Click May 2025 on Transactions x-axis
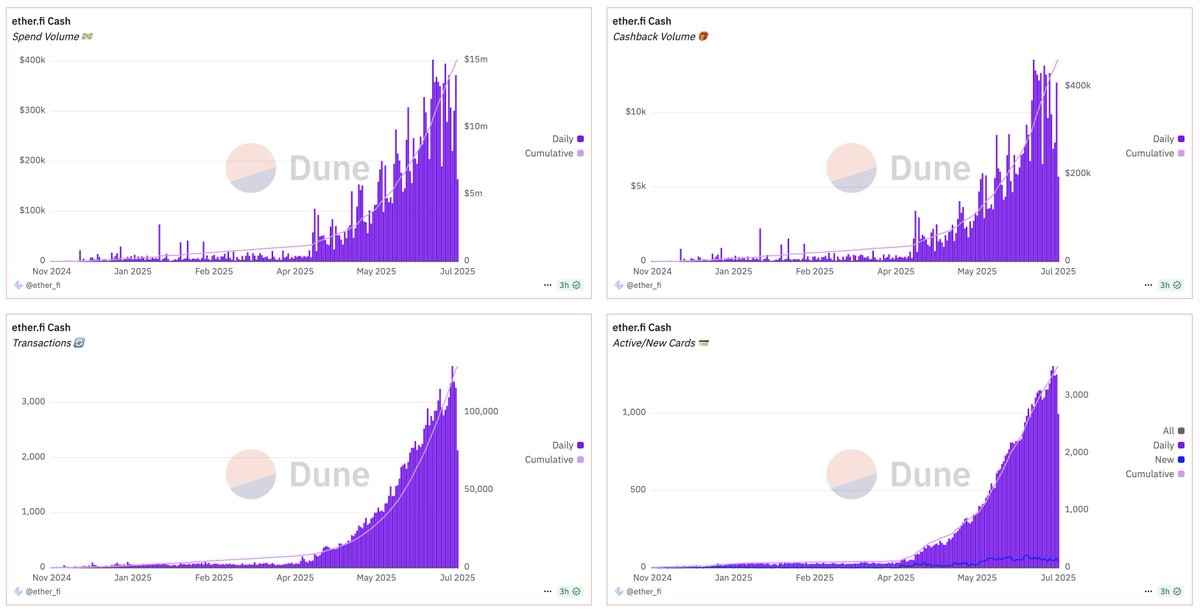 pos(376,578)
